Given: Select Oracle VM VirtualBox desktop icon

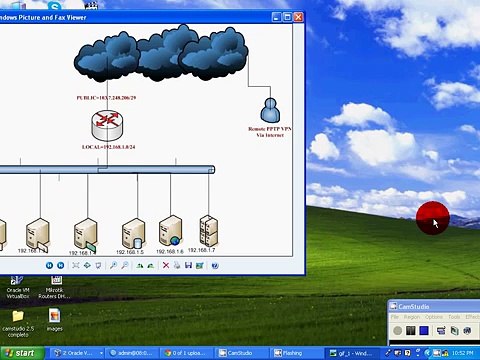Looking at the screenshot, I should click(17, 288).
